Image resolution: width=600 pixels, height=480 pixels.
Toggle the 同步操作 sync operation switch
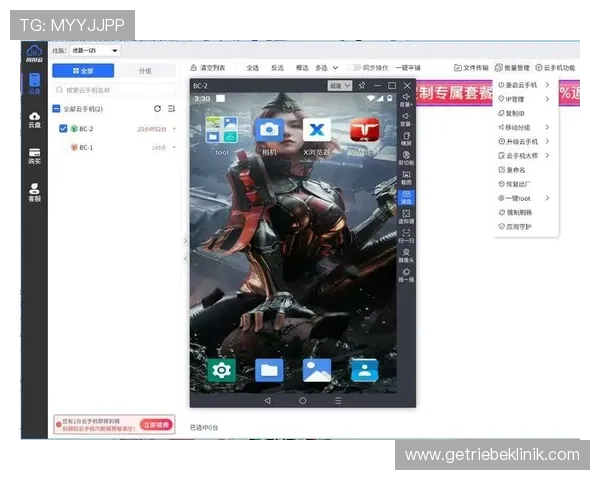[x=354, y=68]
